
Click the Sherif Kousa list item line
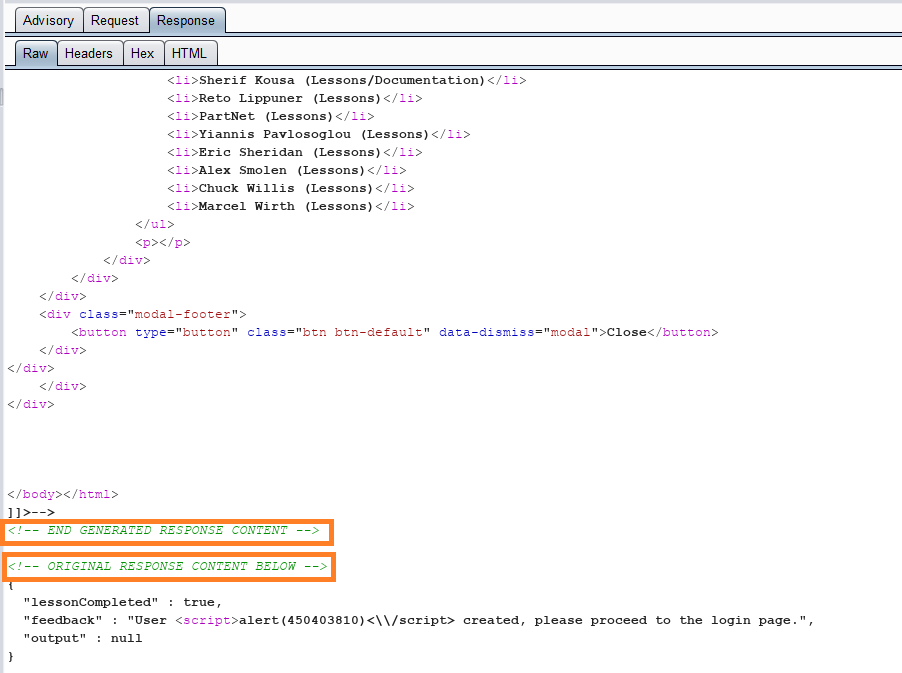point(347,81)
